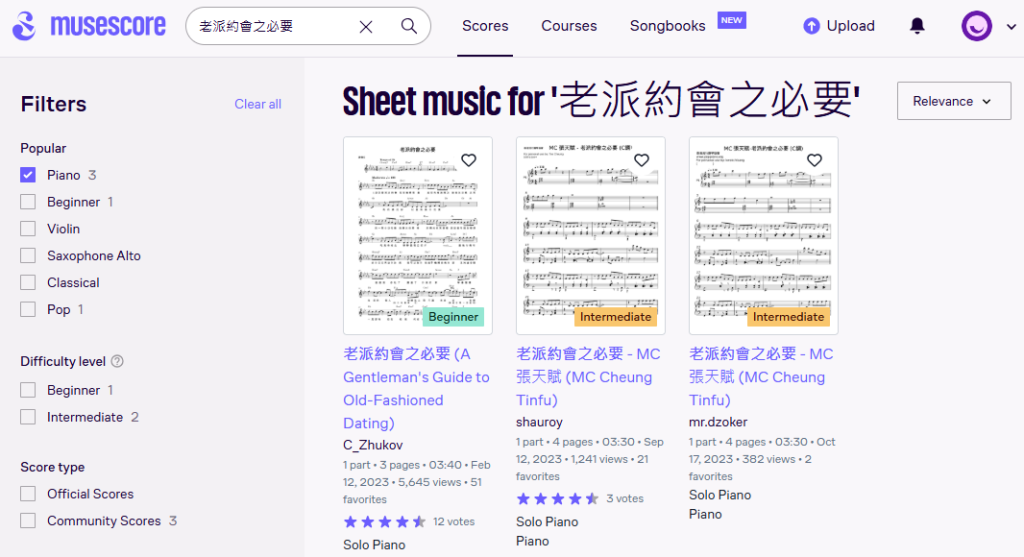Click Difficulty level help icon
This screenshot has height=557, width=1024.
click(x=117, y=361)
